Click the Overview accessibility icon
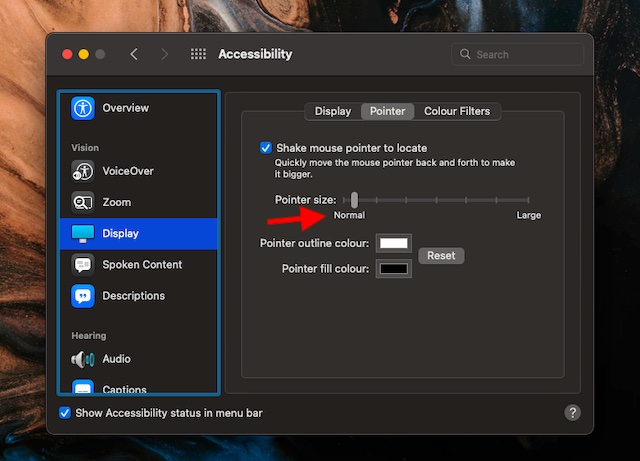 pyautogui.click(x=83, y=108)
